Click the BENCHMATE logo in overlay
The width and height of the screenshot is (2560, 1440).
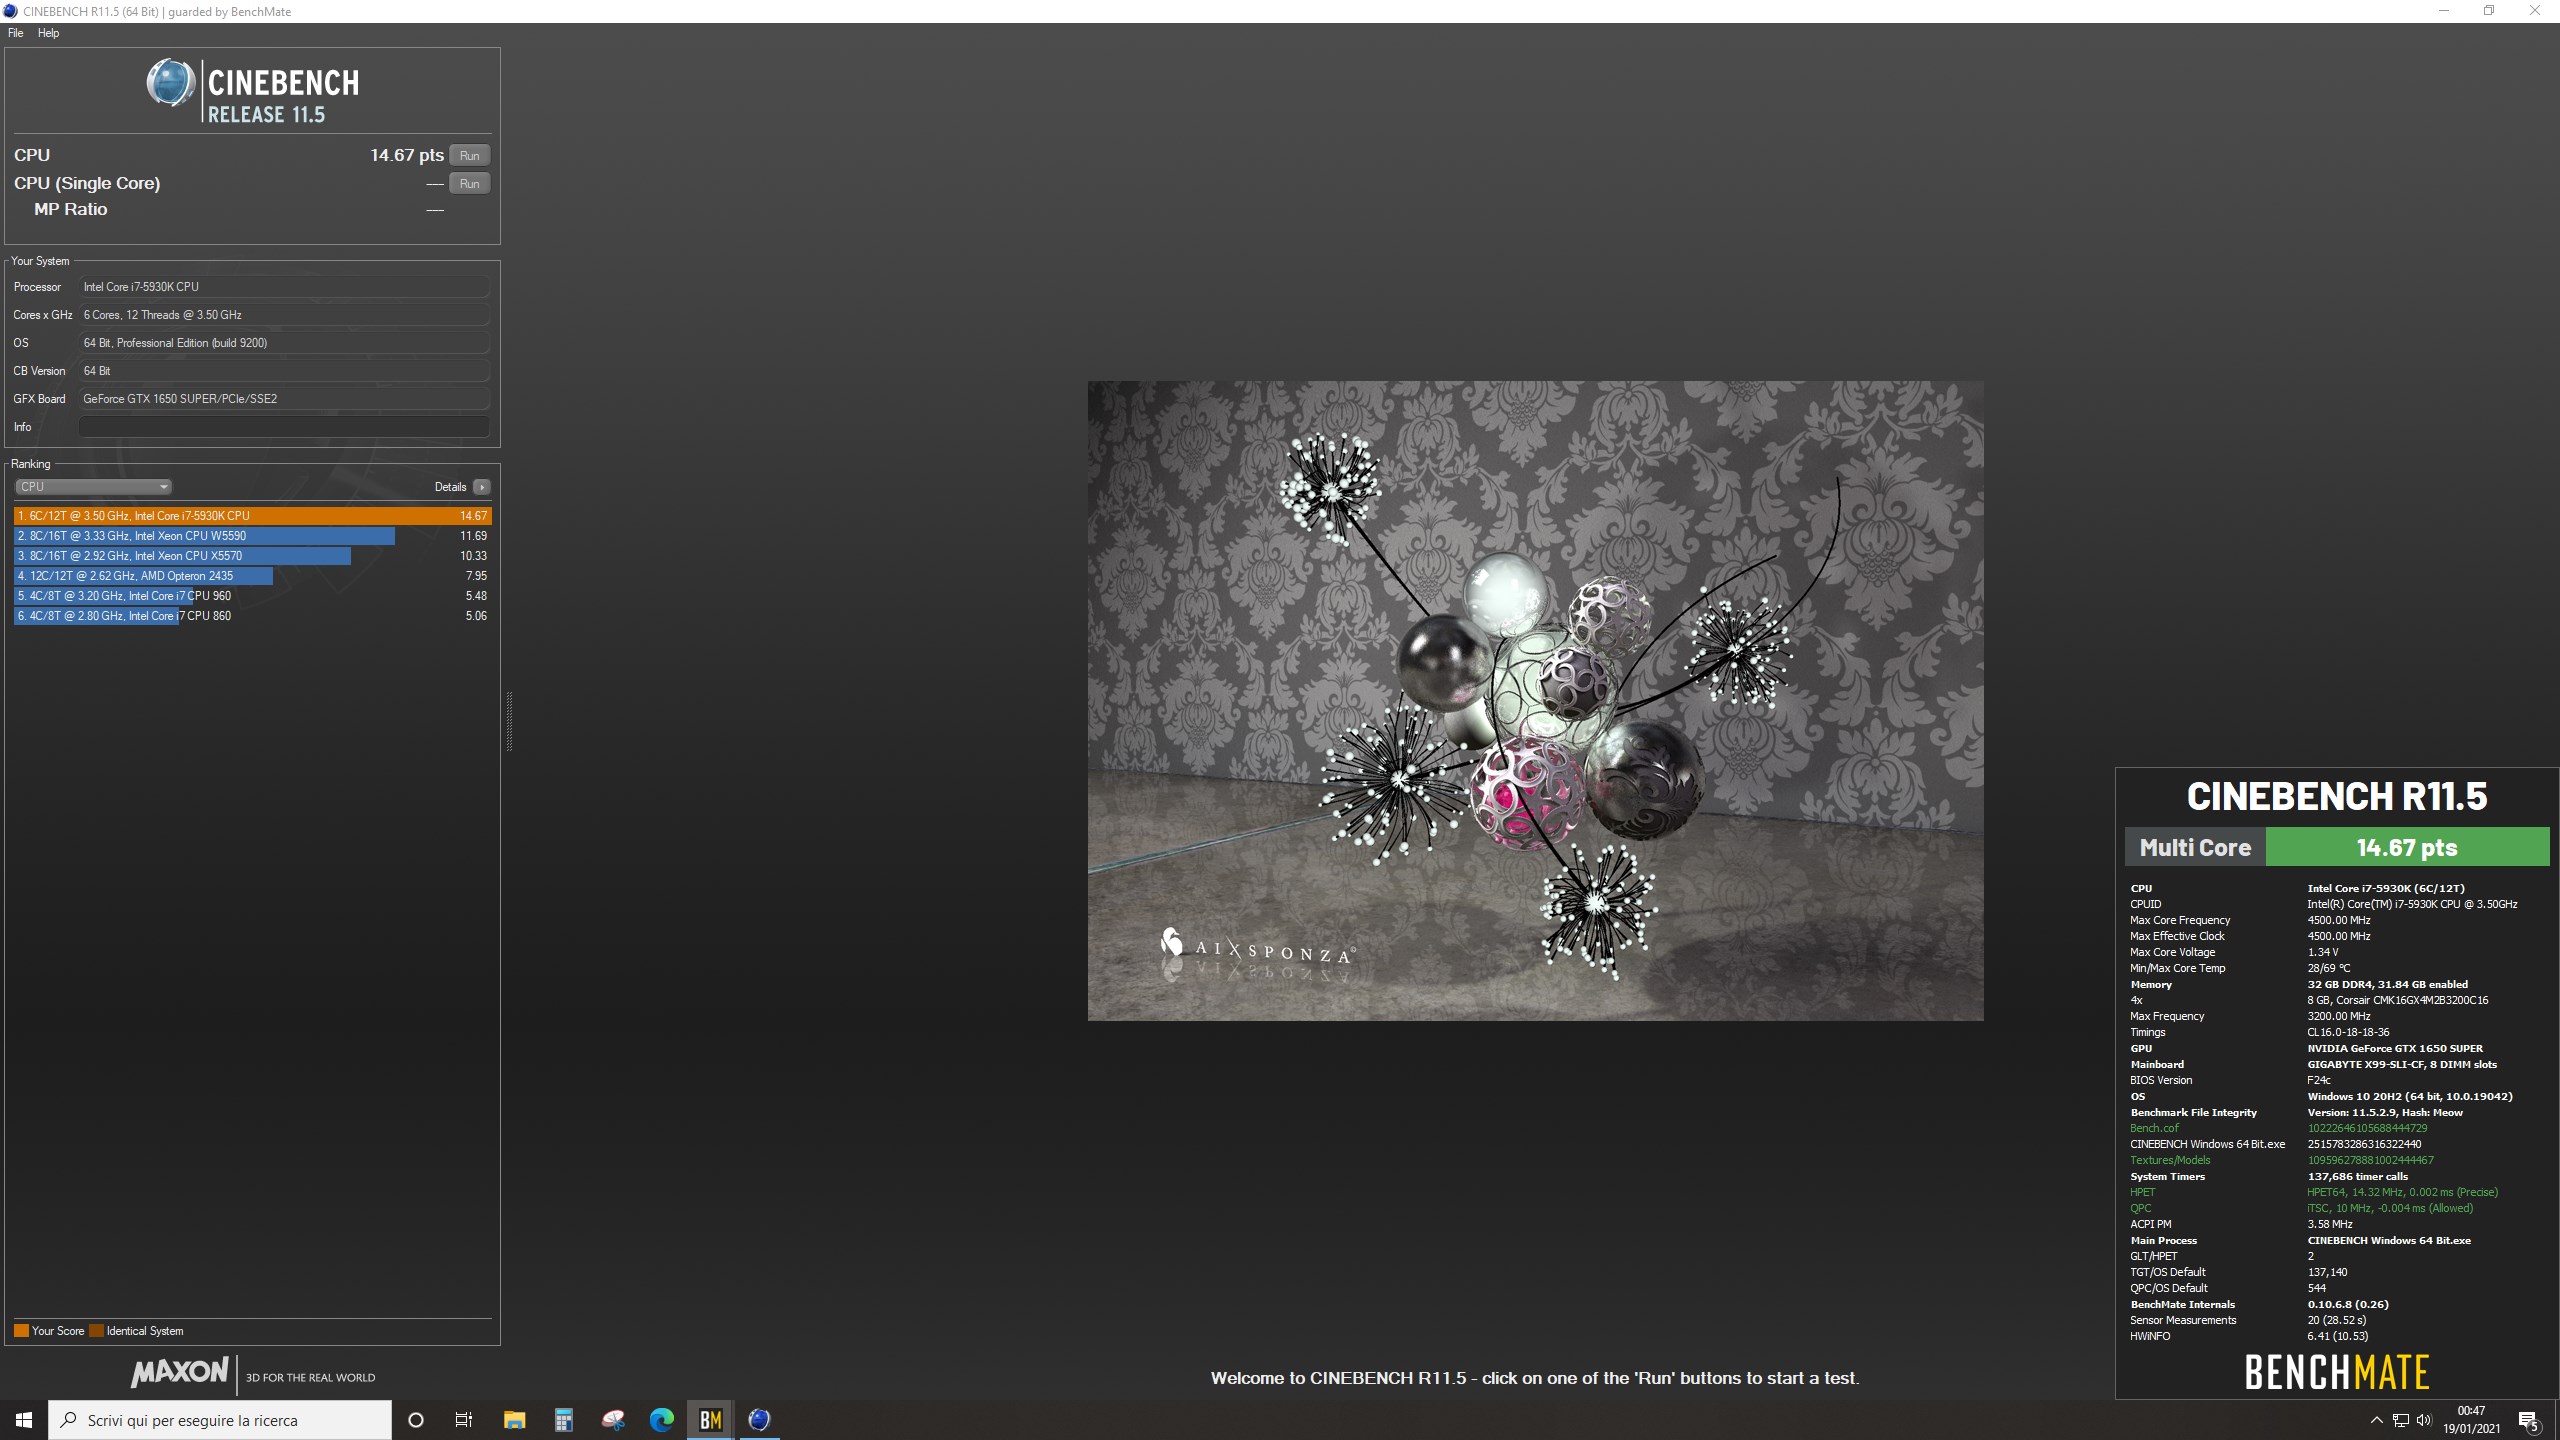[2337, 1372]
